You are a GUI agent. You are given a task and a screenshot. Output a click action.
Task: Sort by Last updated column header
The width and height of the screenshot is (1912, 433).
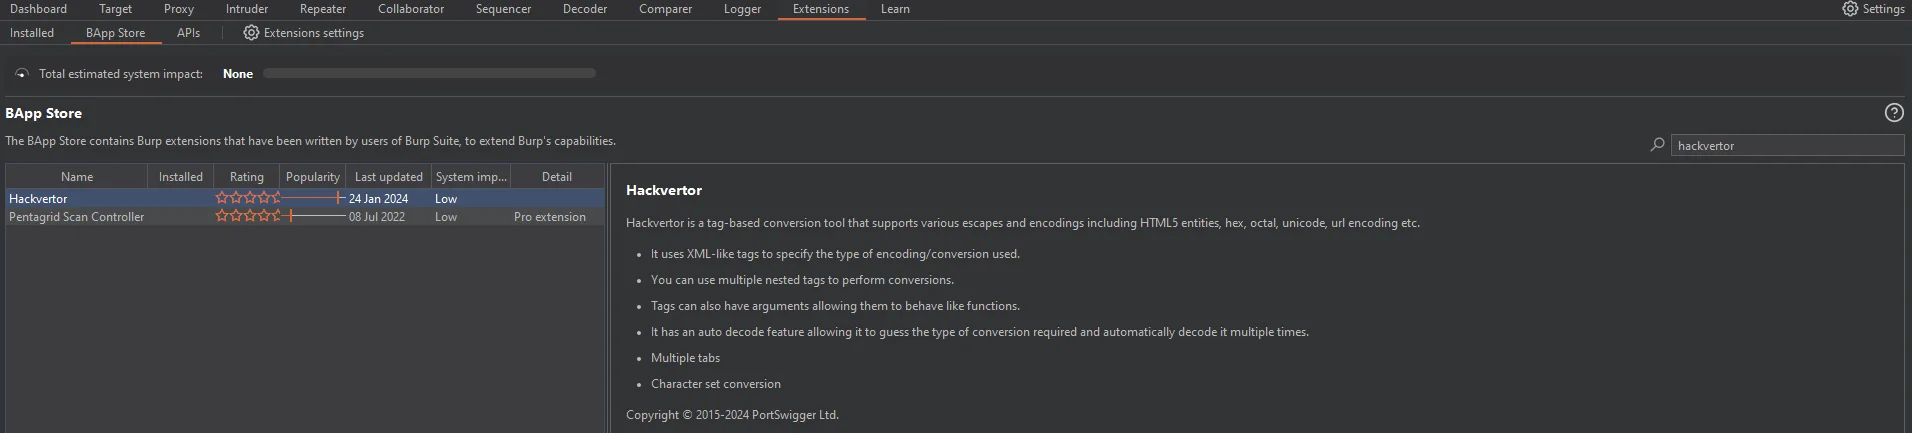pyautogui.click(x=389, y=177)
